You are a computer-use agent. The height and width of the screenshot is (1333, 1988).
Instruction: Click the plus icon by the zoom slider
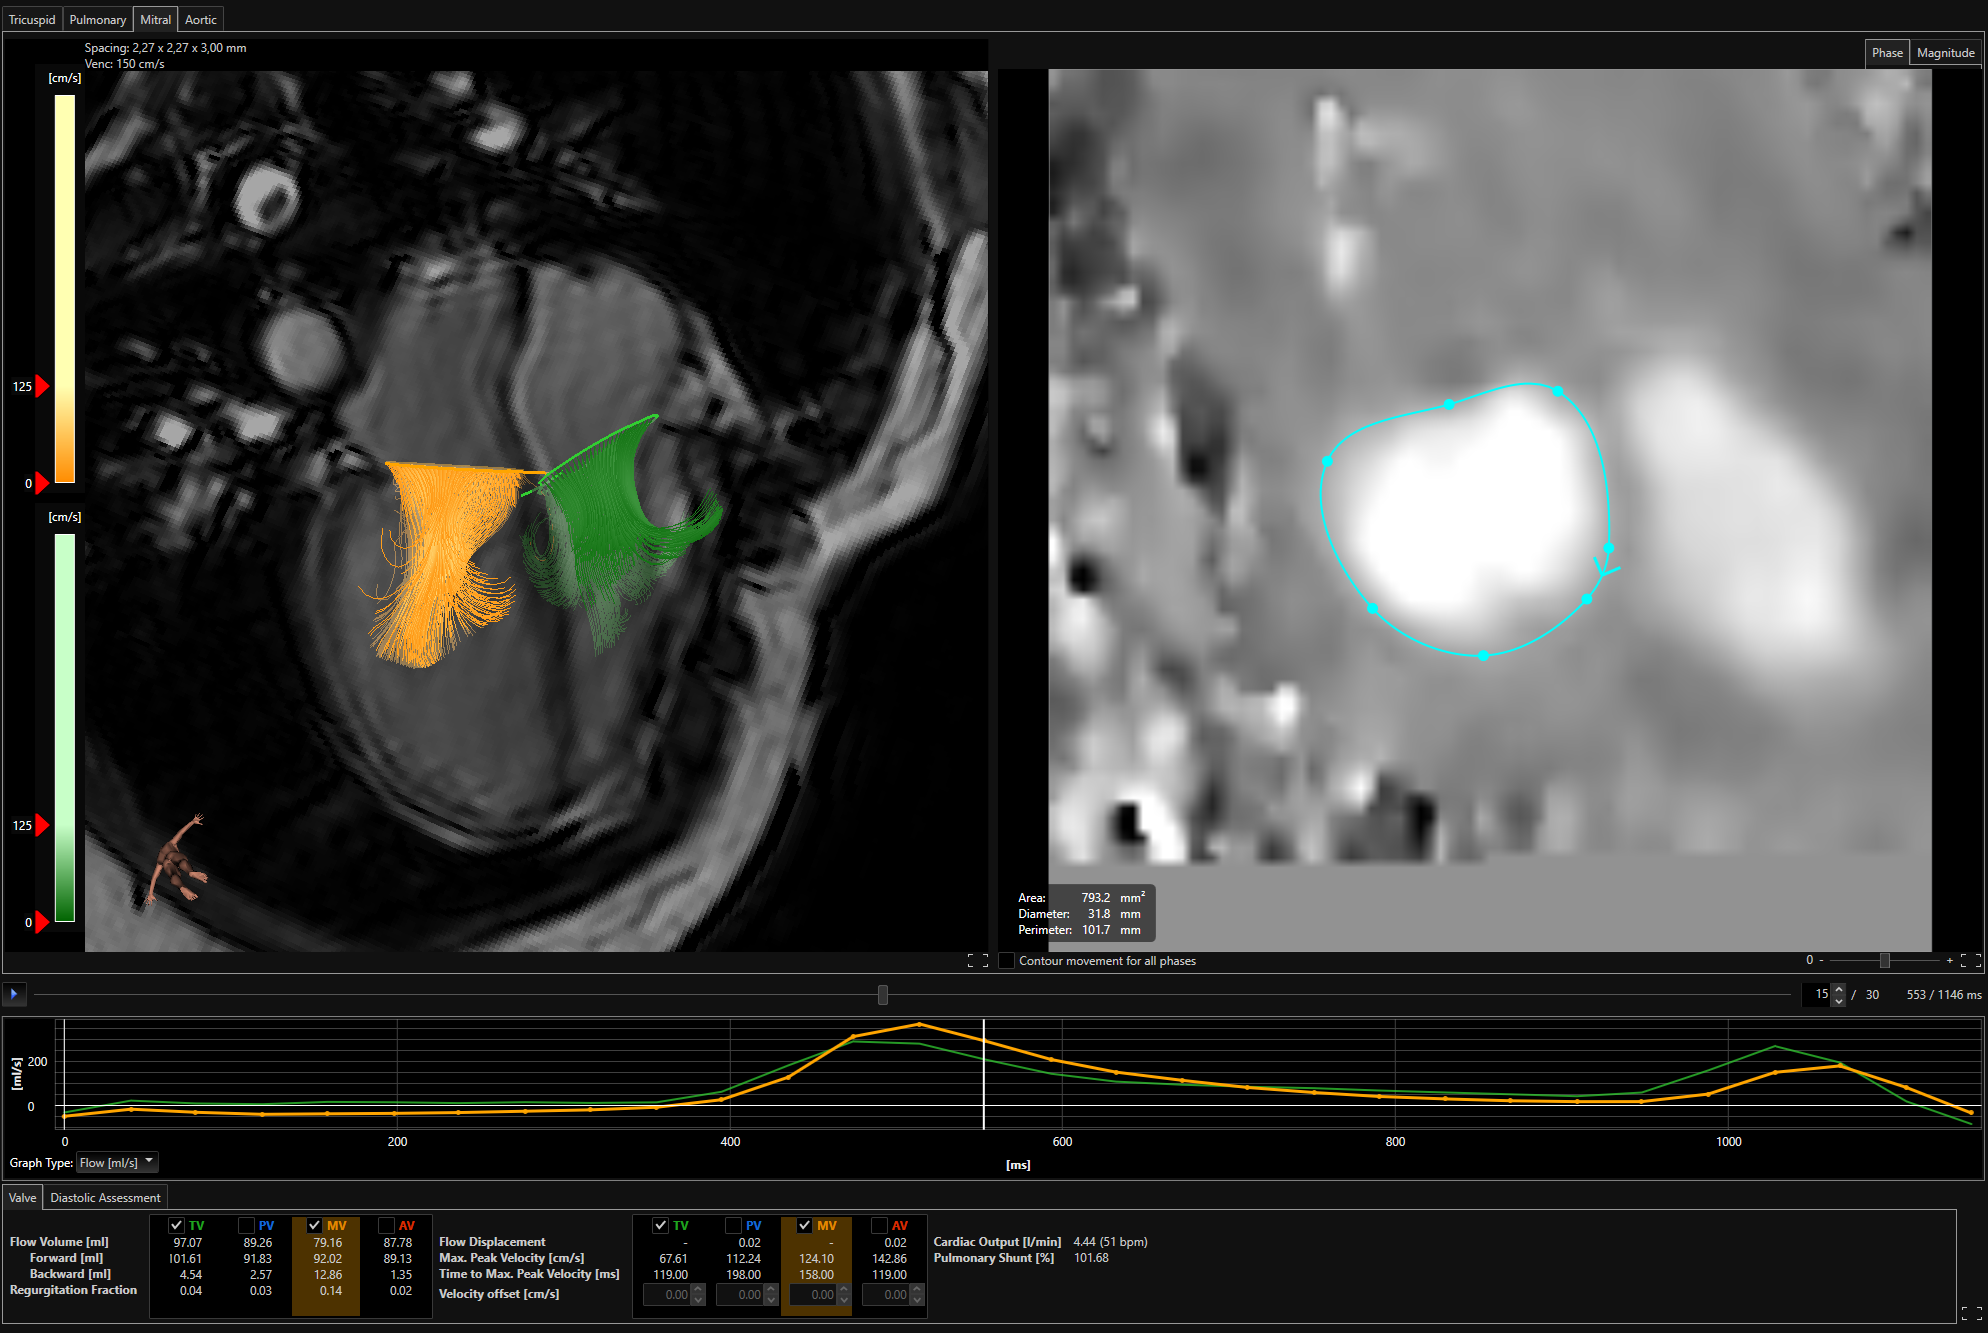[1949, 961]
